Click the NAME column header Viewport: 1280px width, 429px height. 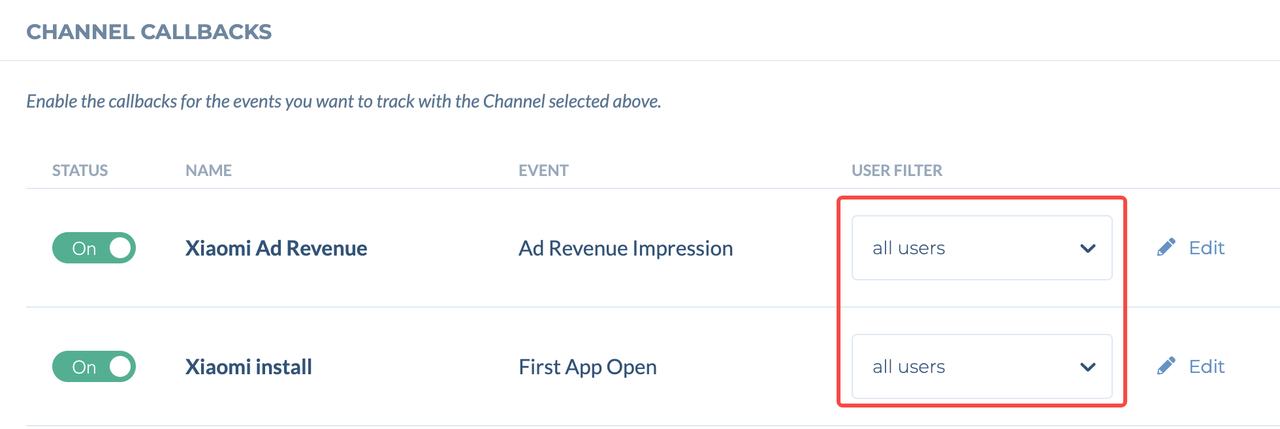208,171
